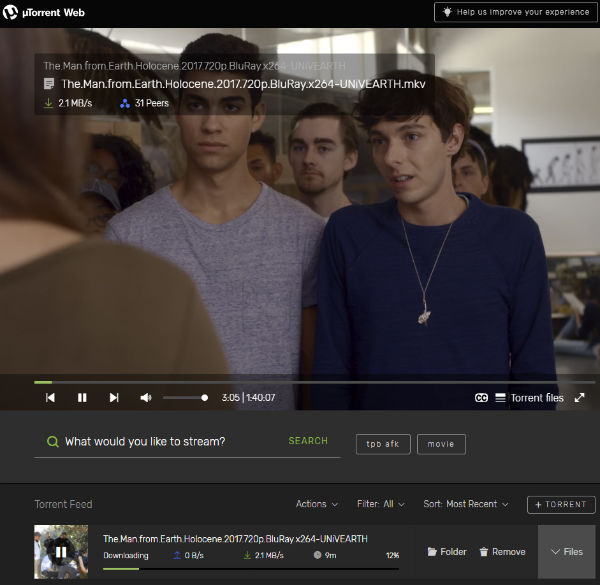The height and width of the screenshot is (585, 600).
Task: Mute the speaker volume icon
Action: tap(146, 398)
